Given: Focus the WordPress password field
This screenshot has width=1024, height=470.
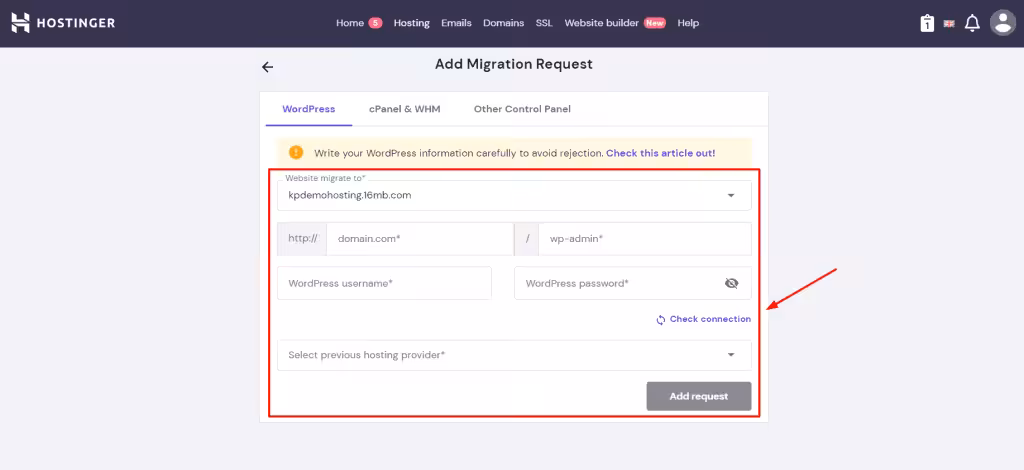Looking at the screenshot, I should [x=633, y=283].
